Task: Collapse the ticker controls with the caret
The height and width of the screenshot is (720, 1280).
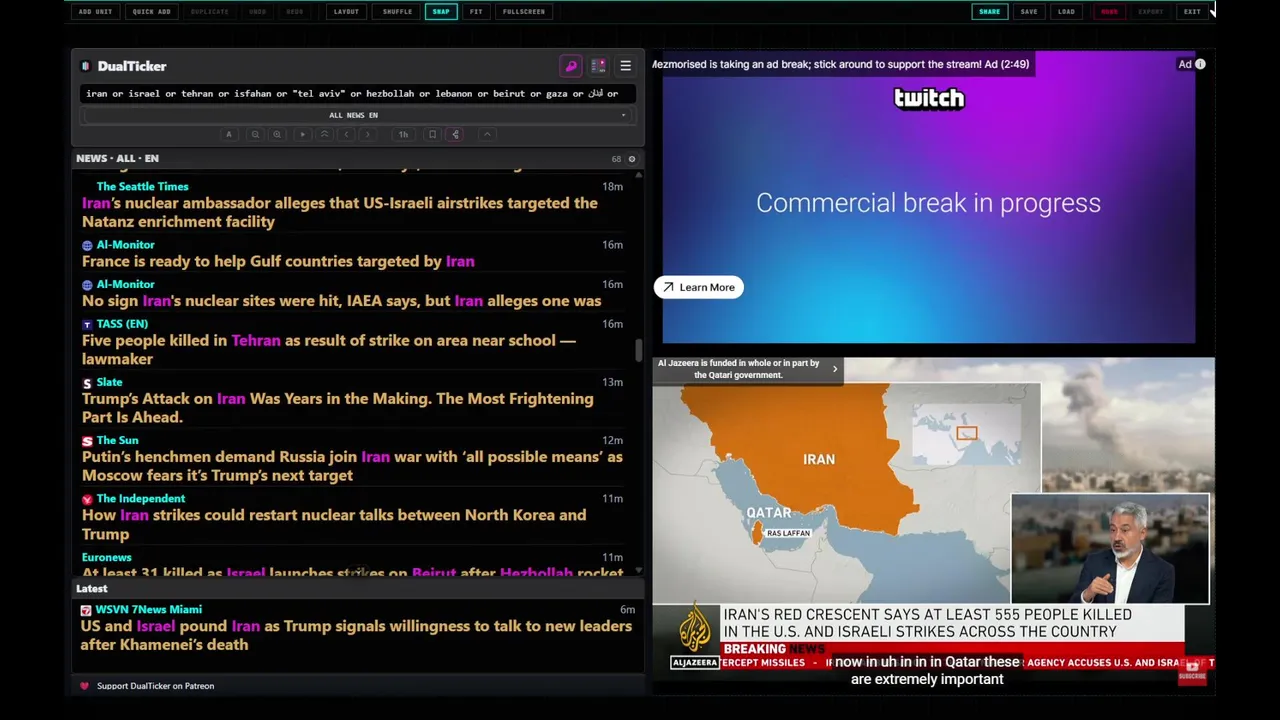Action: [487, 134]
